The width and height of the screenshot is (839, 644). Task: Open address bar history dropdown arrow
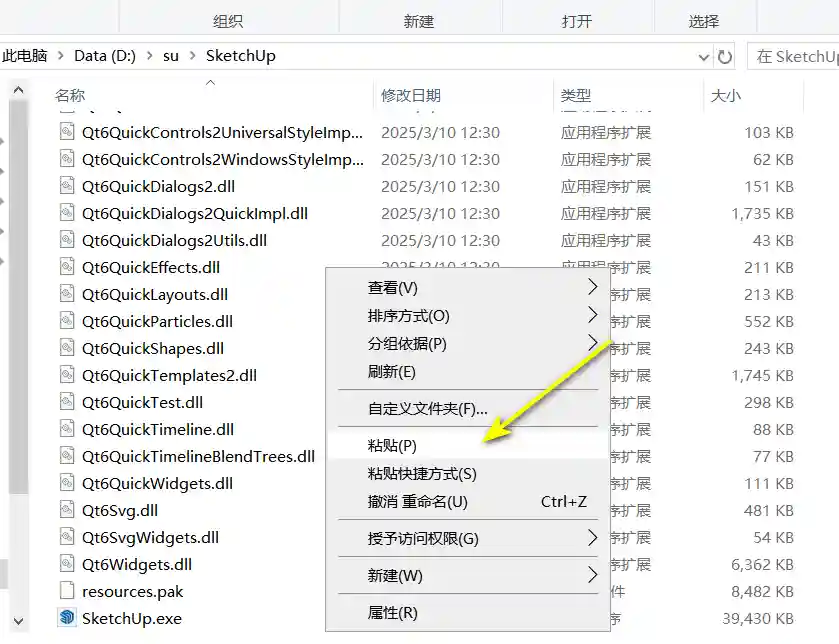pyautogui.click(x=703, y=57)
